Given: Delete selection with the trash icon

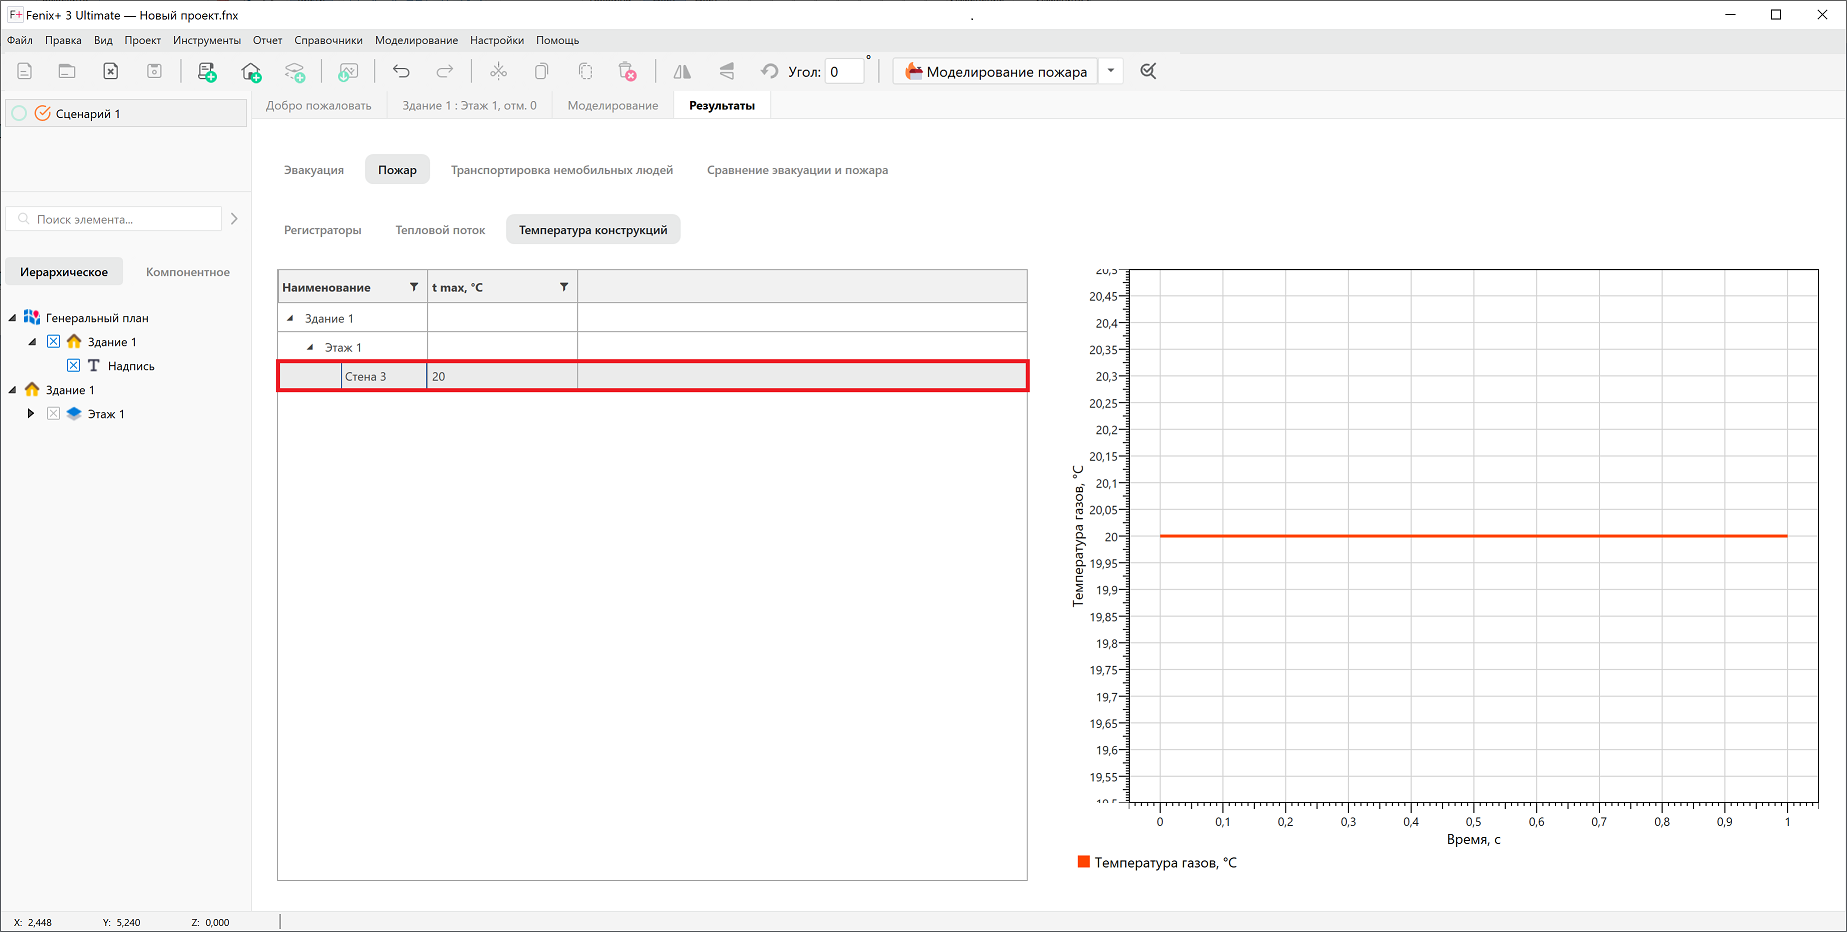Looking at the screenshot, I should (x=627, y=71).
